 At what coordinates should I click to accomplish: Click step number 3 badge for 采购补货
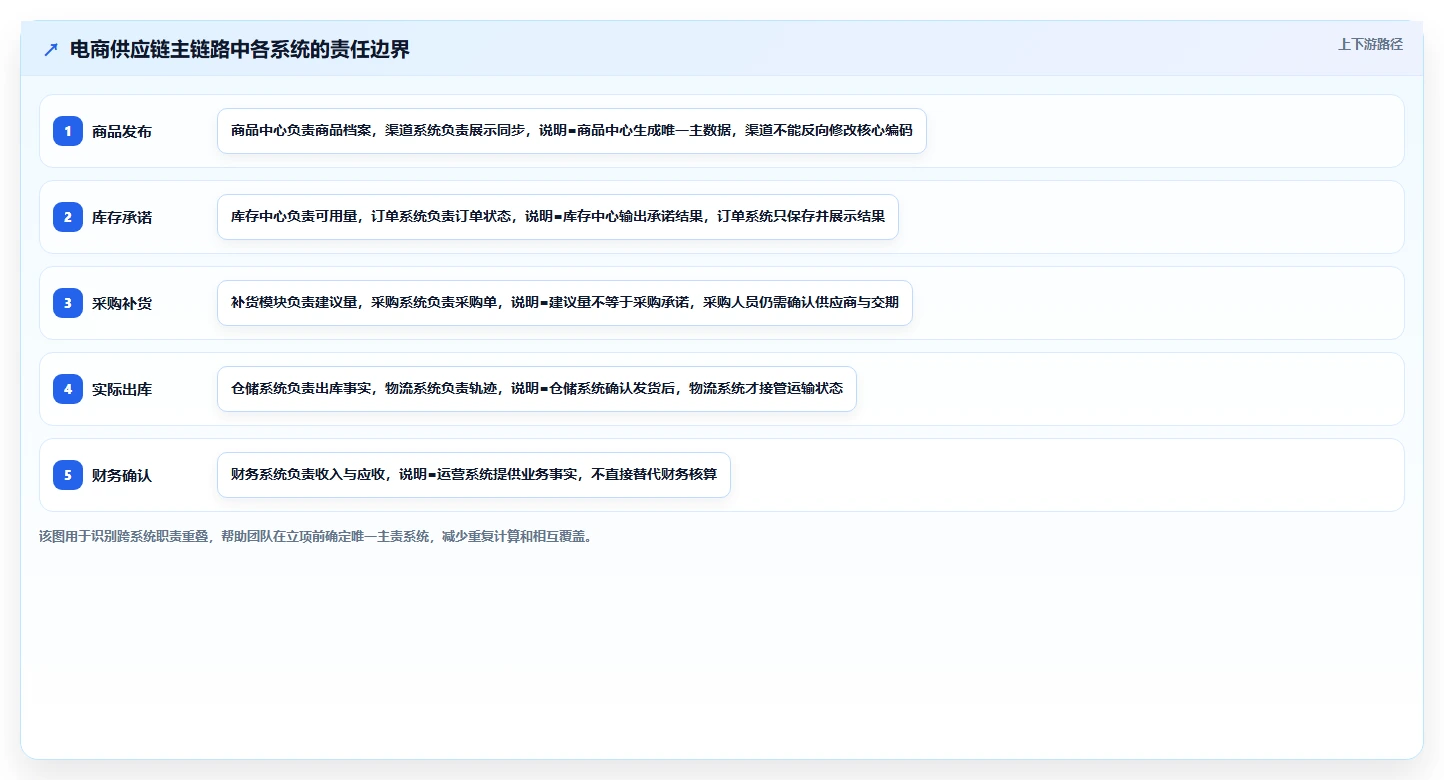click(x=68, y=302)
